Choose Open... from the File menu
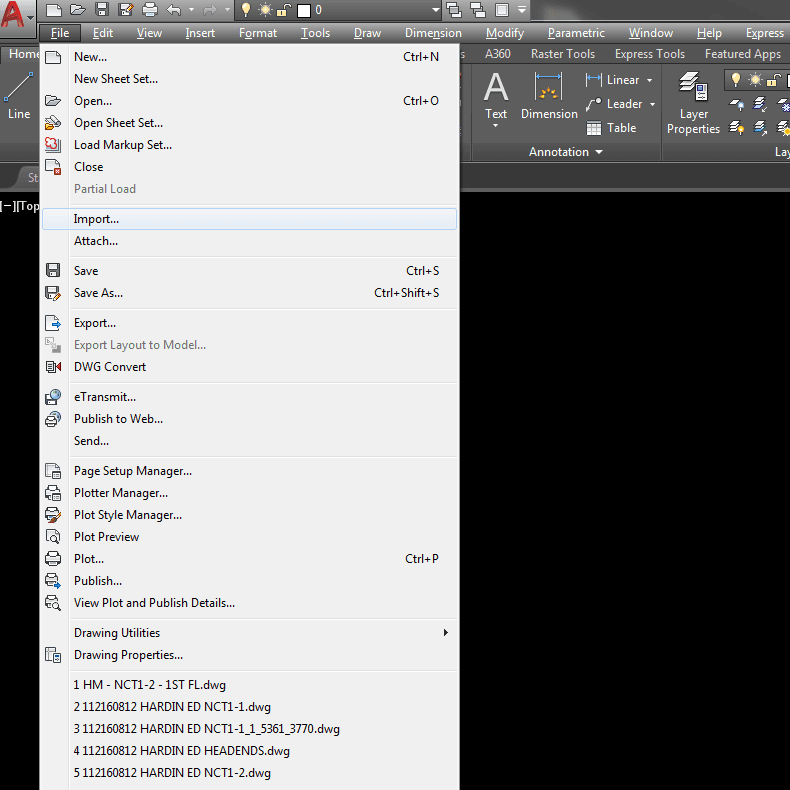Viewport: 790px width, 790px height. click(x=249, y=101)
